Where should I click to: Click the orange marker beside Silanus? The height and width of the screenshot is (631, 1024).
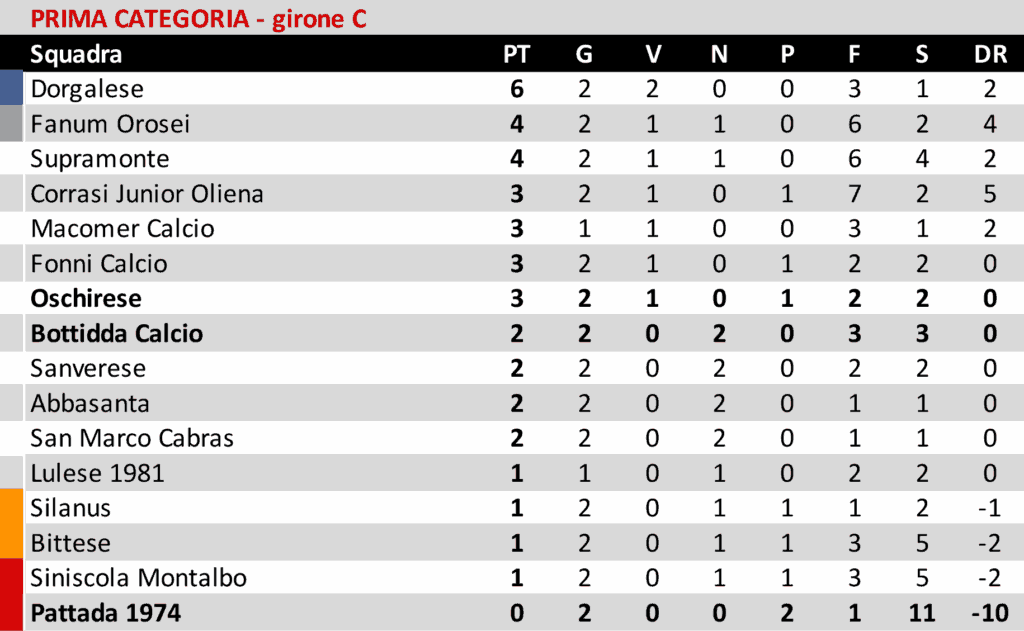coord(11,508)
